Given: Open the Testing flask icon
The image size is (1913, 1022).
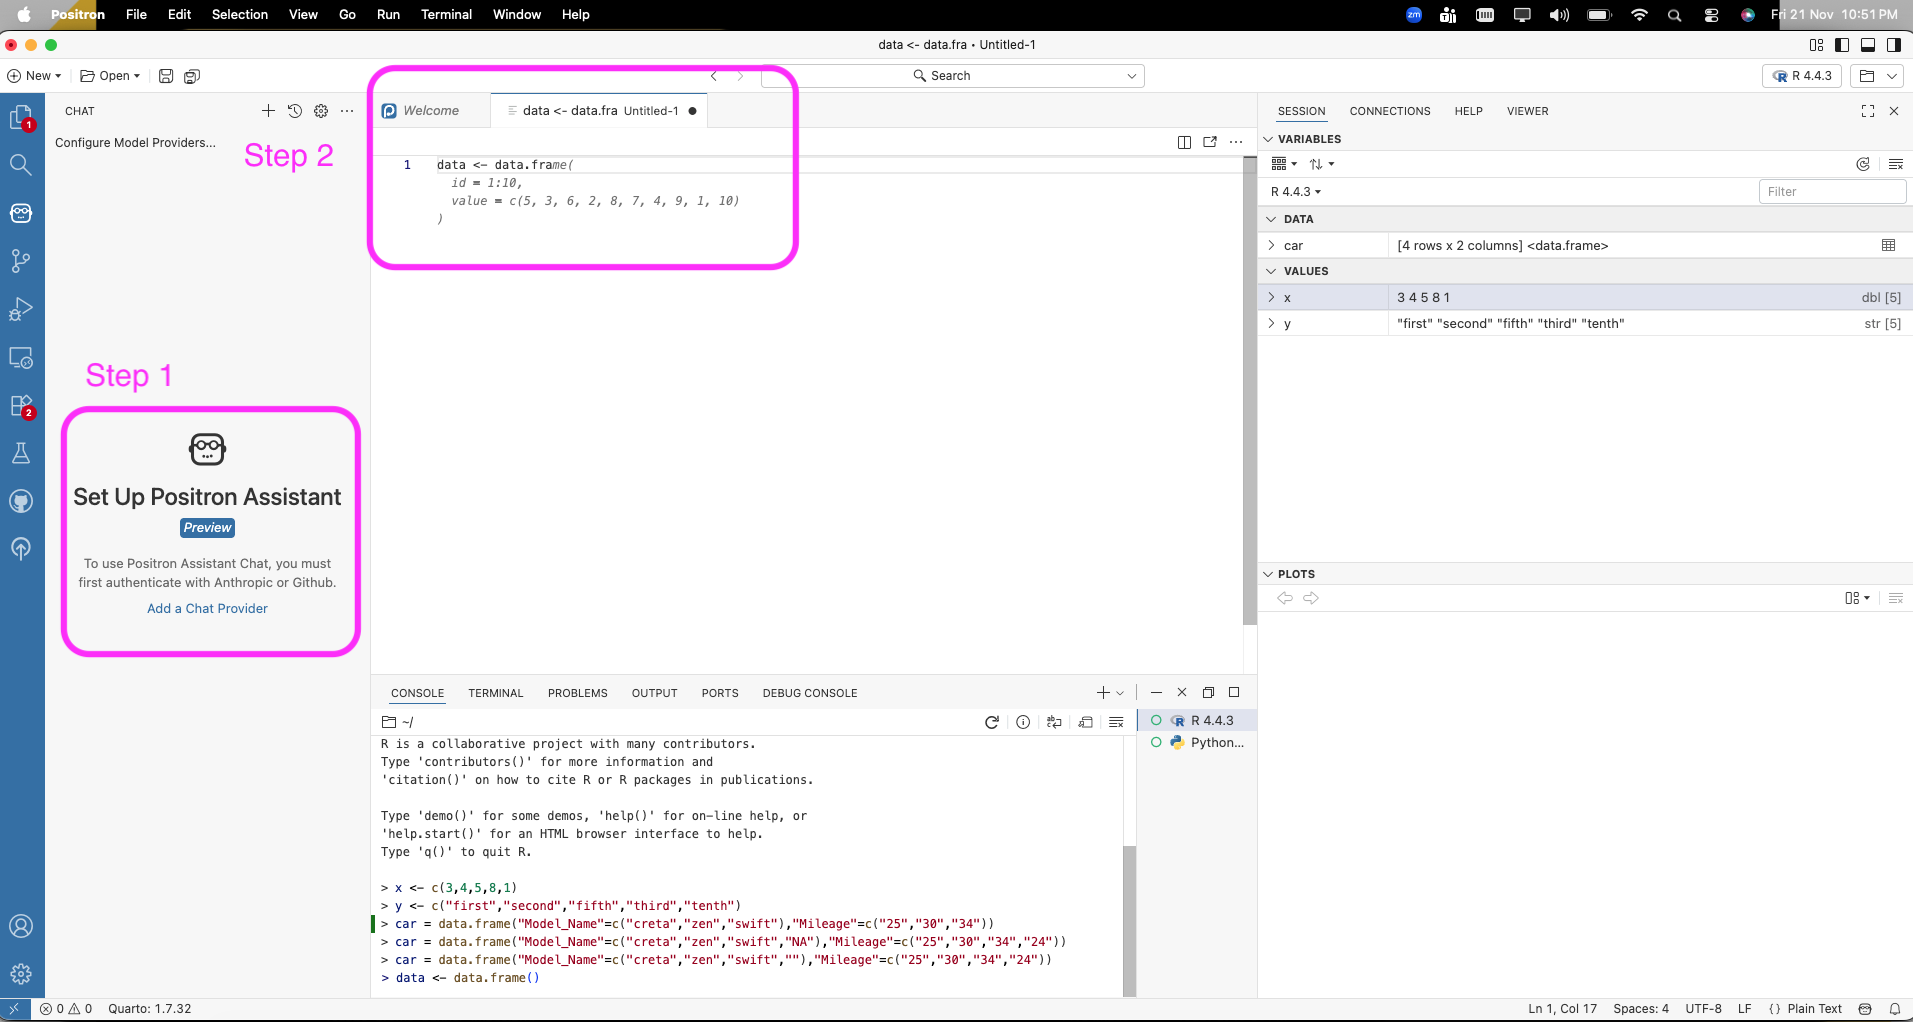Looking at the screenshot, I should (x=21, y=453).
